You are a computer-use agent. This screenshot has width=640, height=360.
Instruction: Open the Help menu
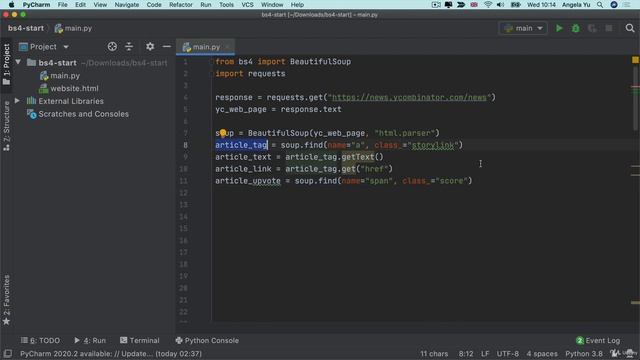(x=297, y=4)
